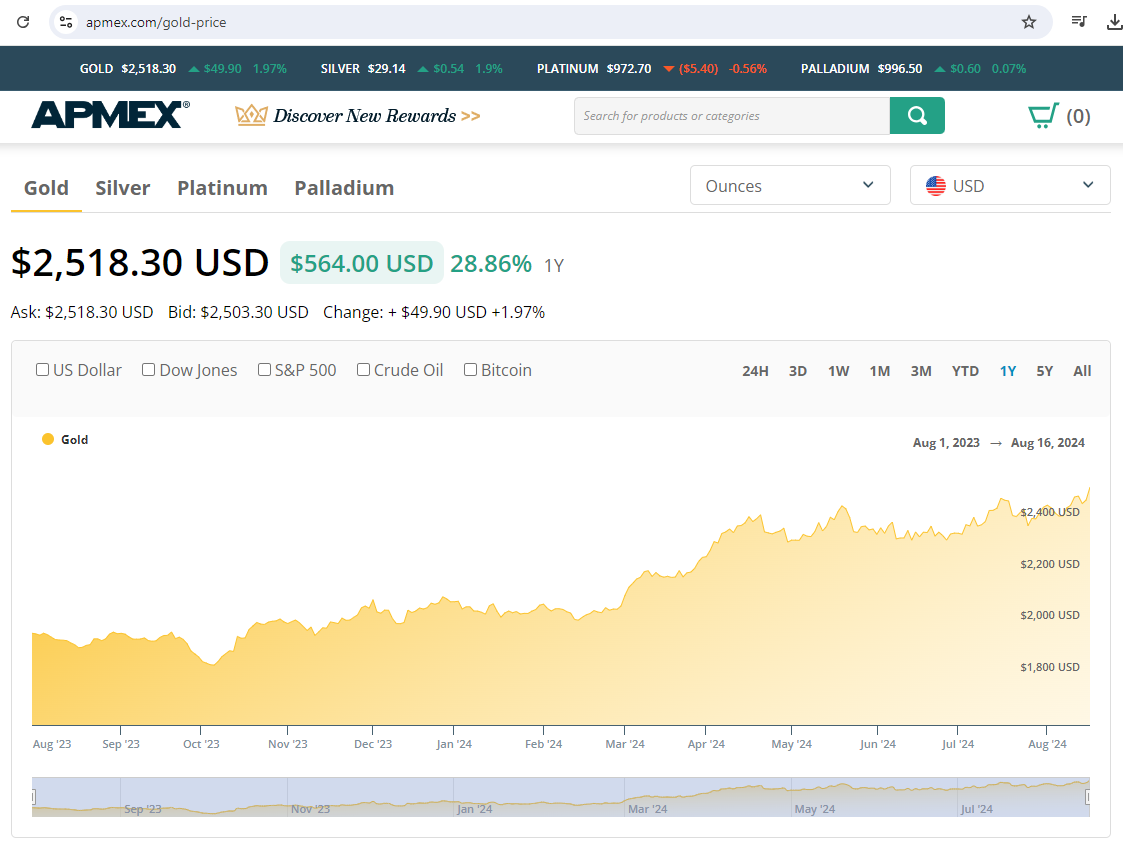Viewport: 1123px width, 851px height.
Task: Select the 1Y chart range
Action: pos(1008,371)
